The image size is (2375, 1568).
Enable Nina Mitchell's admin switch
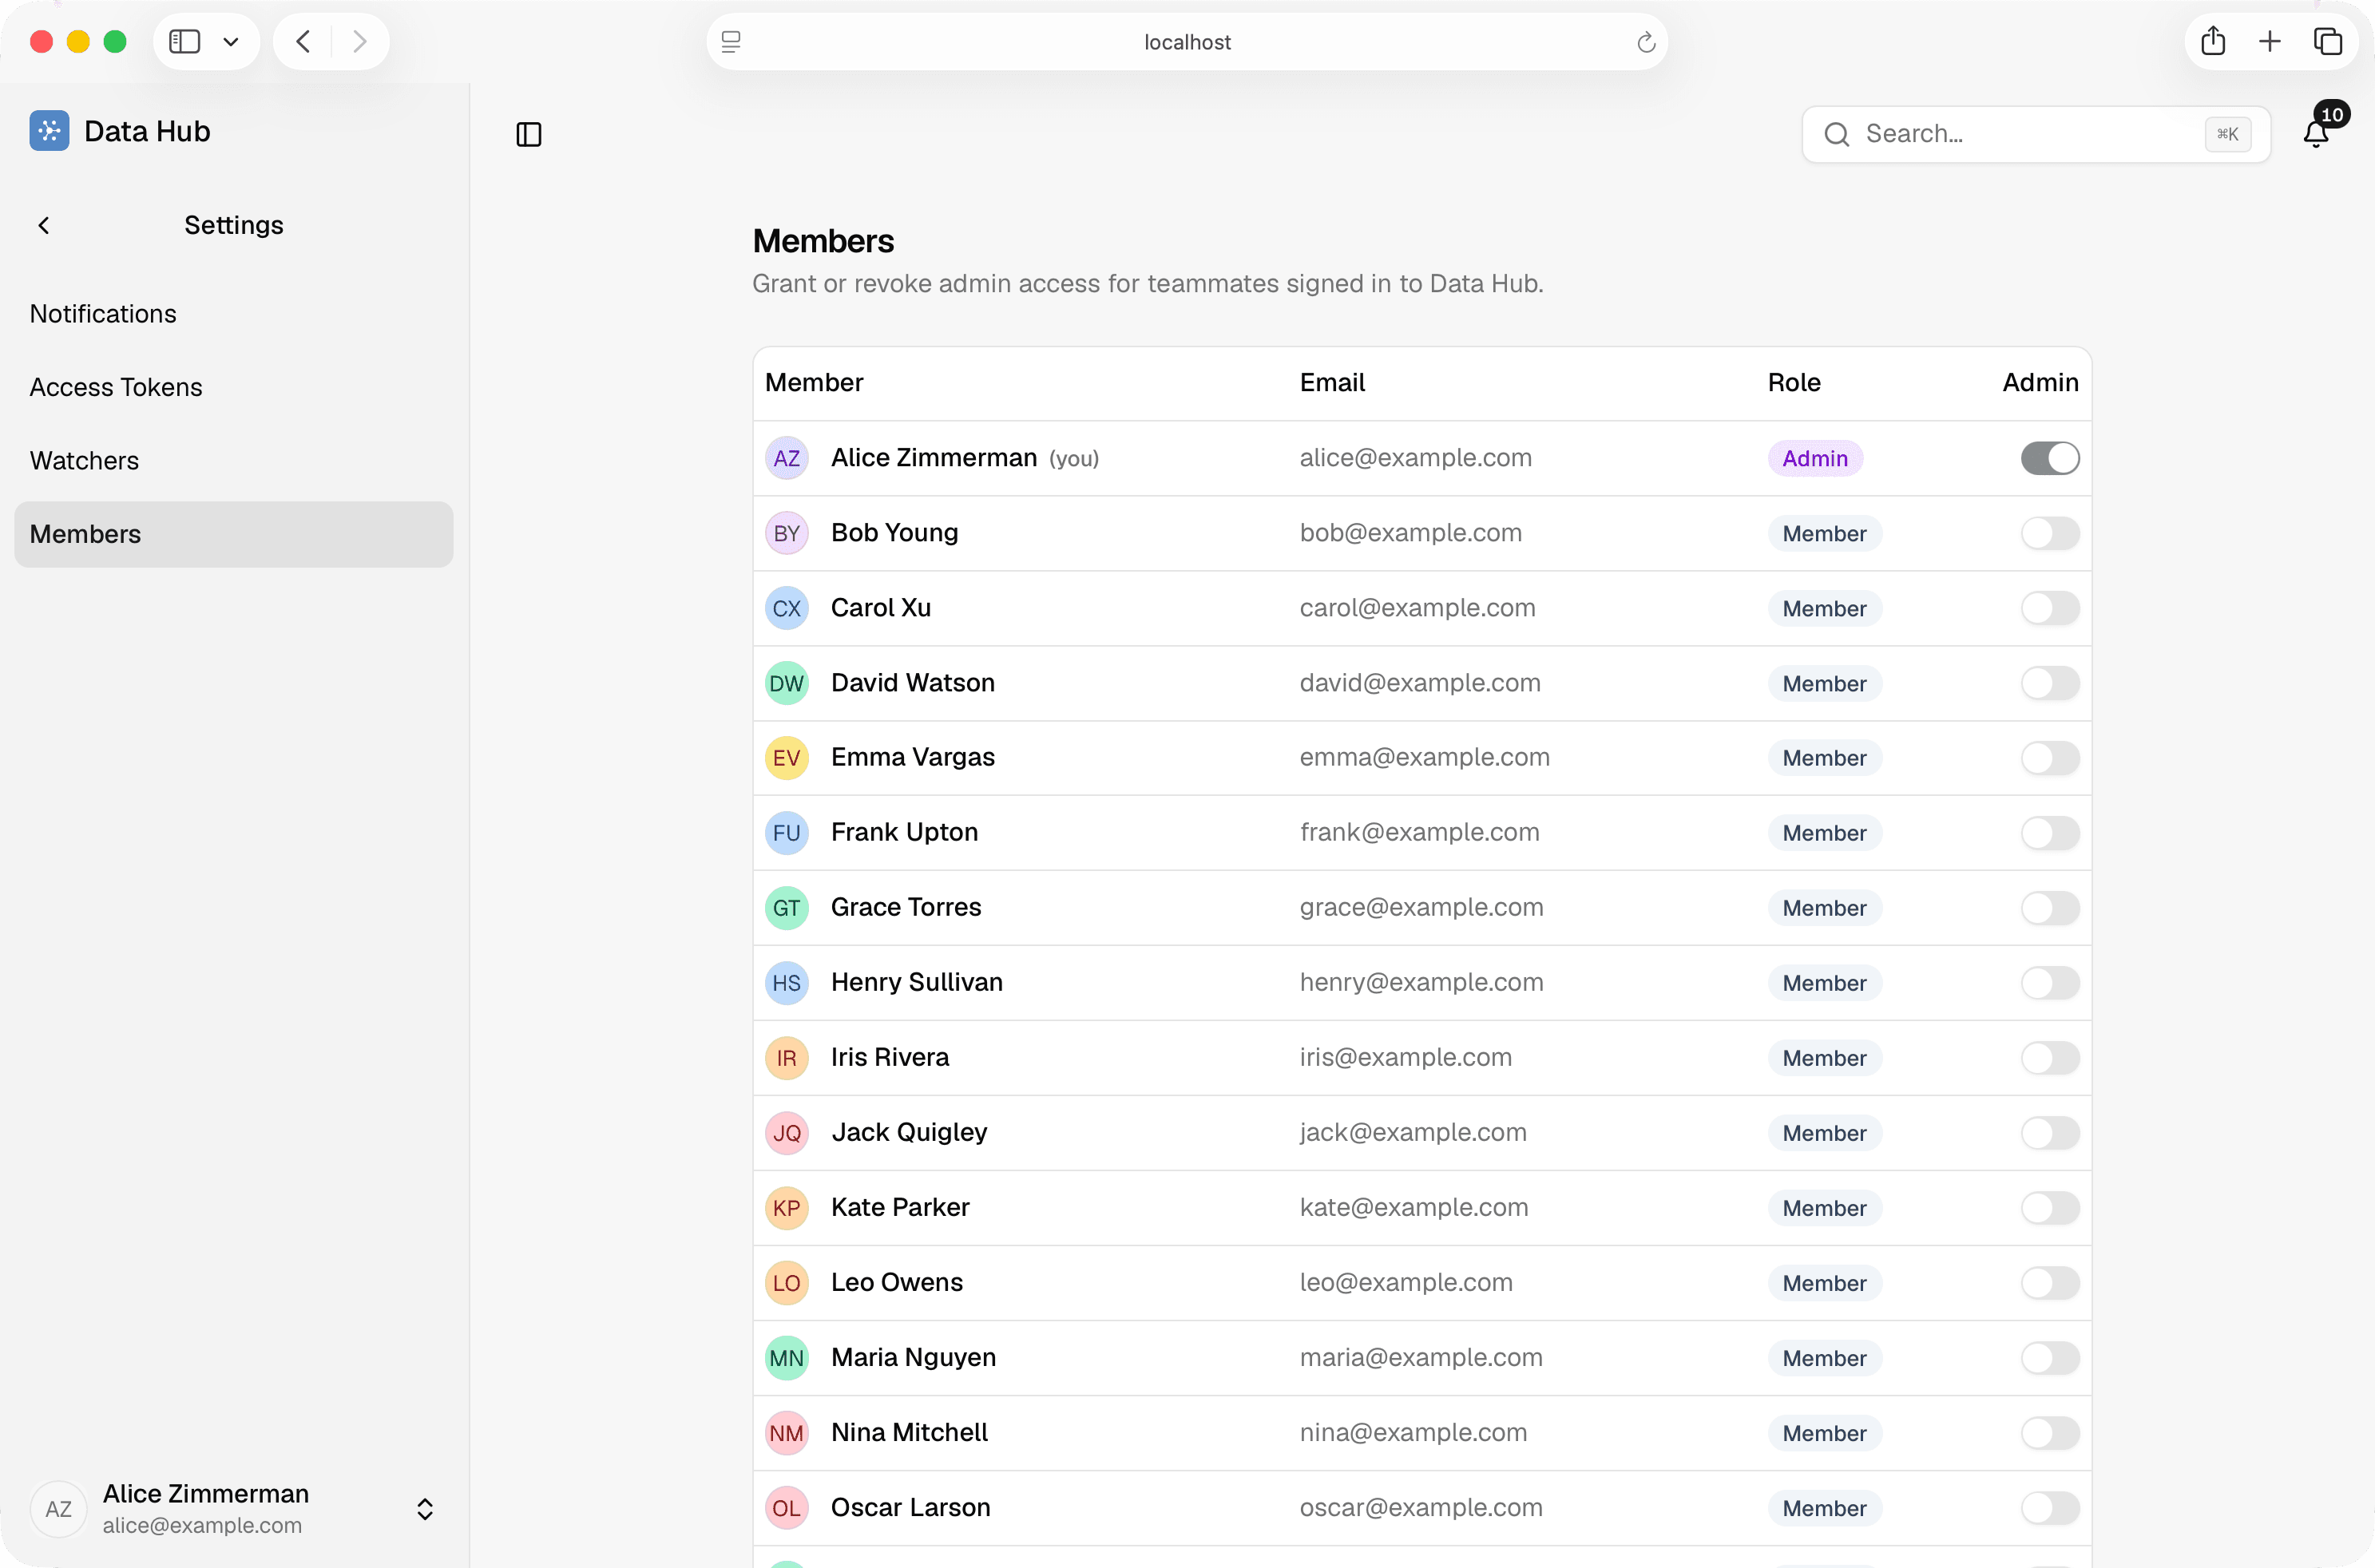pyautogui.click(x=2050, y=1433)
